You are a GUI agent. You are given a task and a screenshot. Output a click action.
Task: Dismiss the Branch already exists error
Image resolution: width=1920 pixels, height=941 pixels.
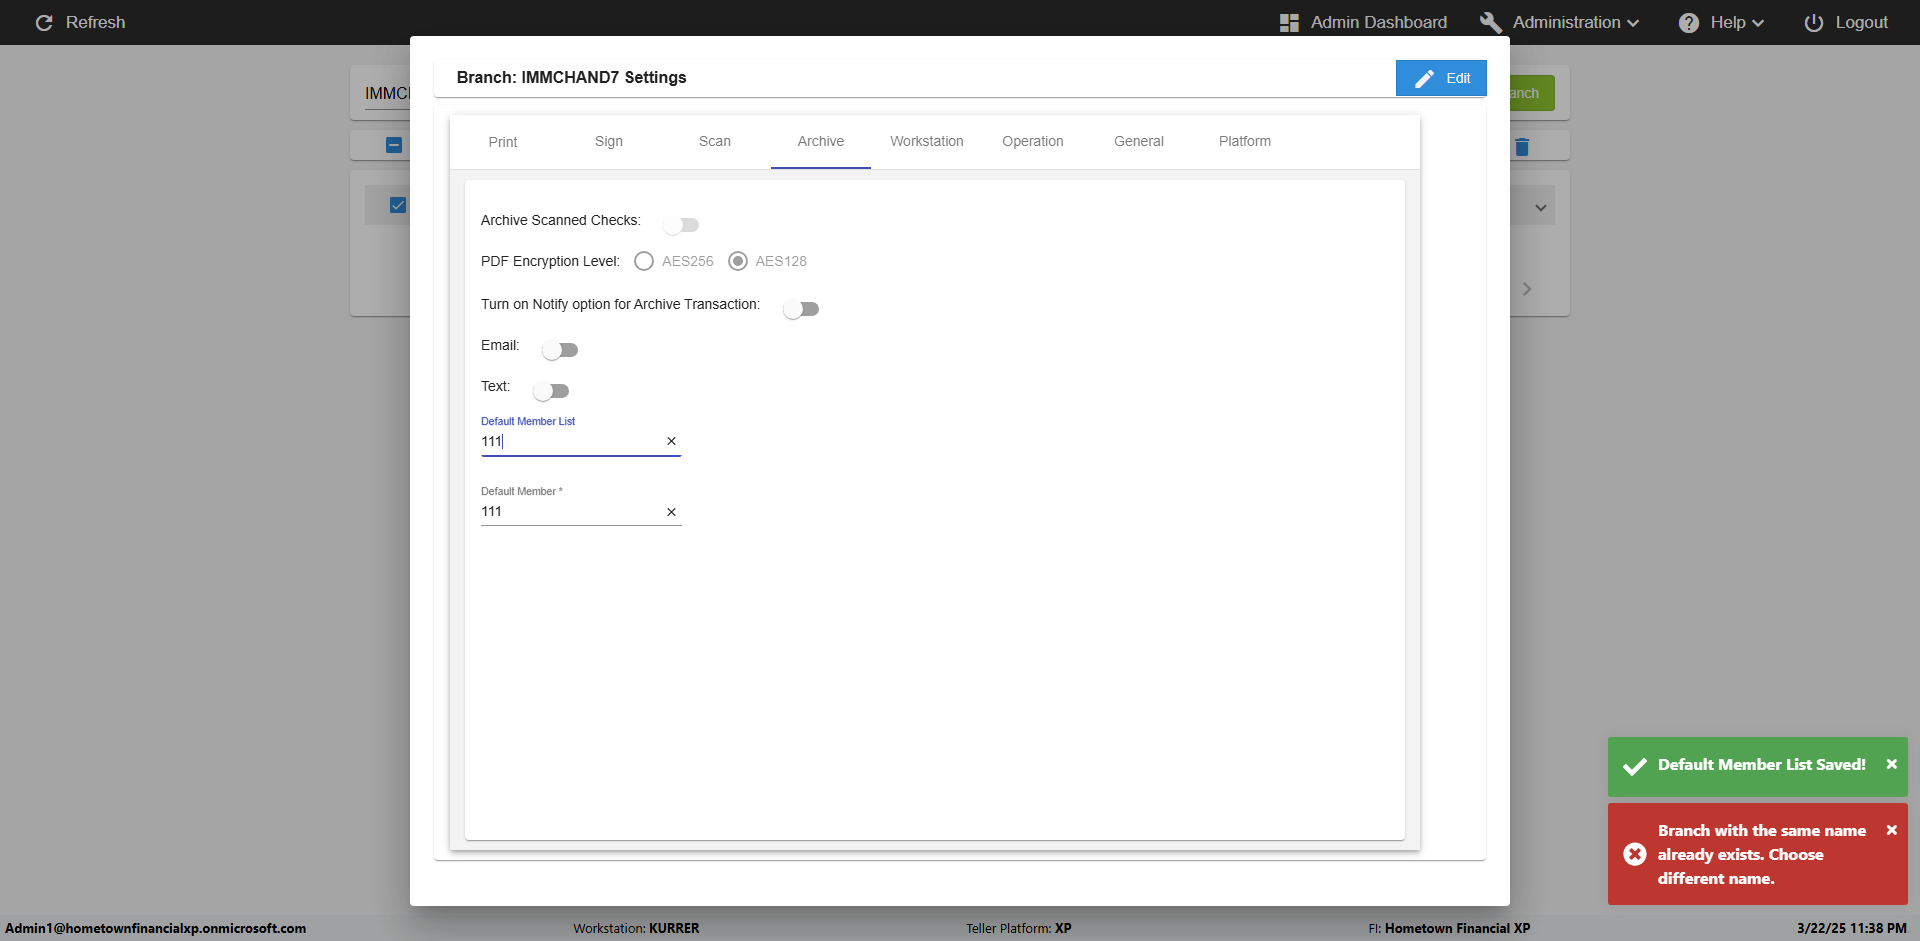tap(1891, 830)
